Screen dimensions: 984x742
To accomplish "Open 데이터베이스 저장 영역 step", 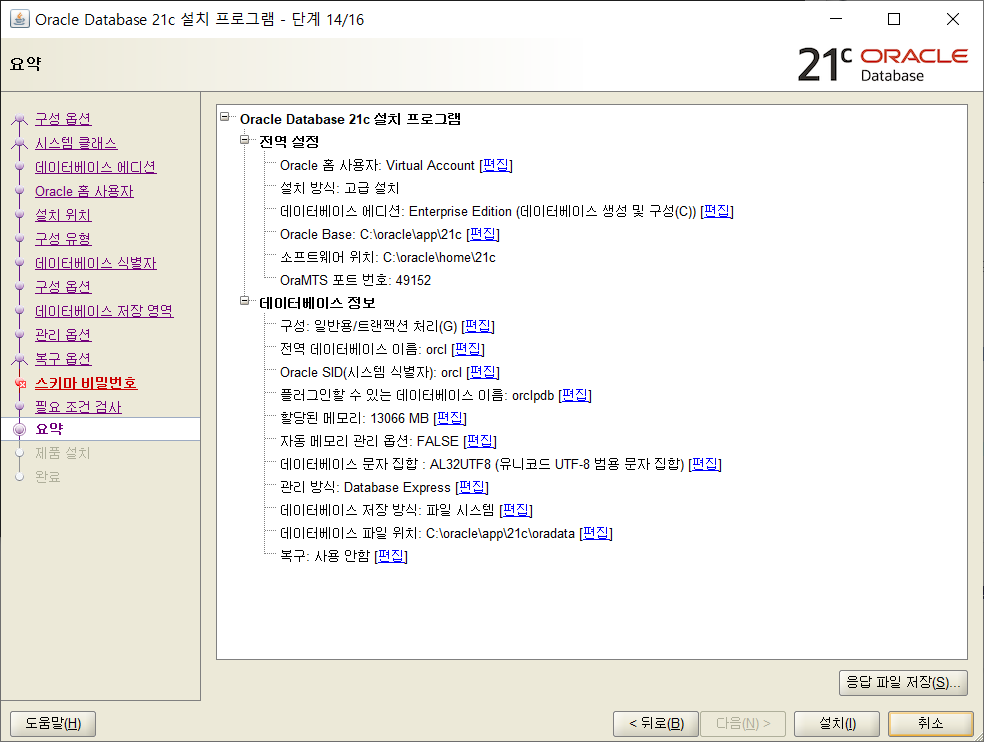I will (x=104, y=311).
